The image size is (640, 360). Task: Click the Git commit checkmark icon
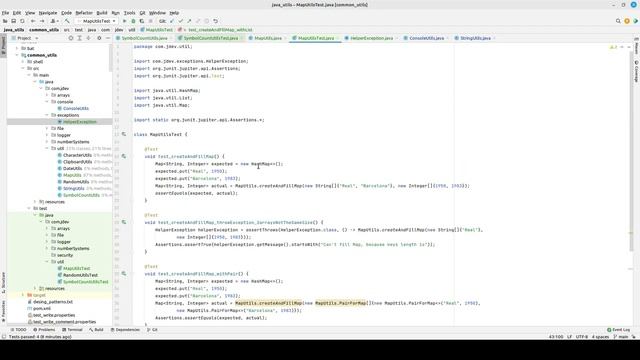pyautogui.click(x=180, y=21)
